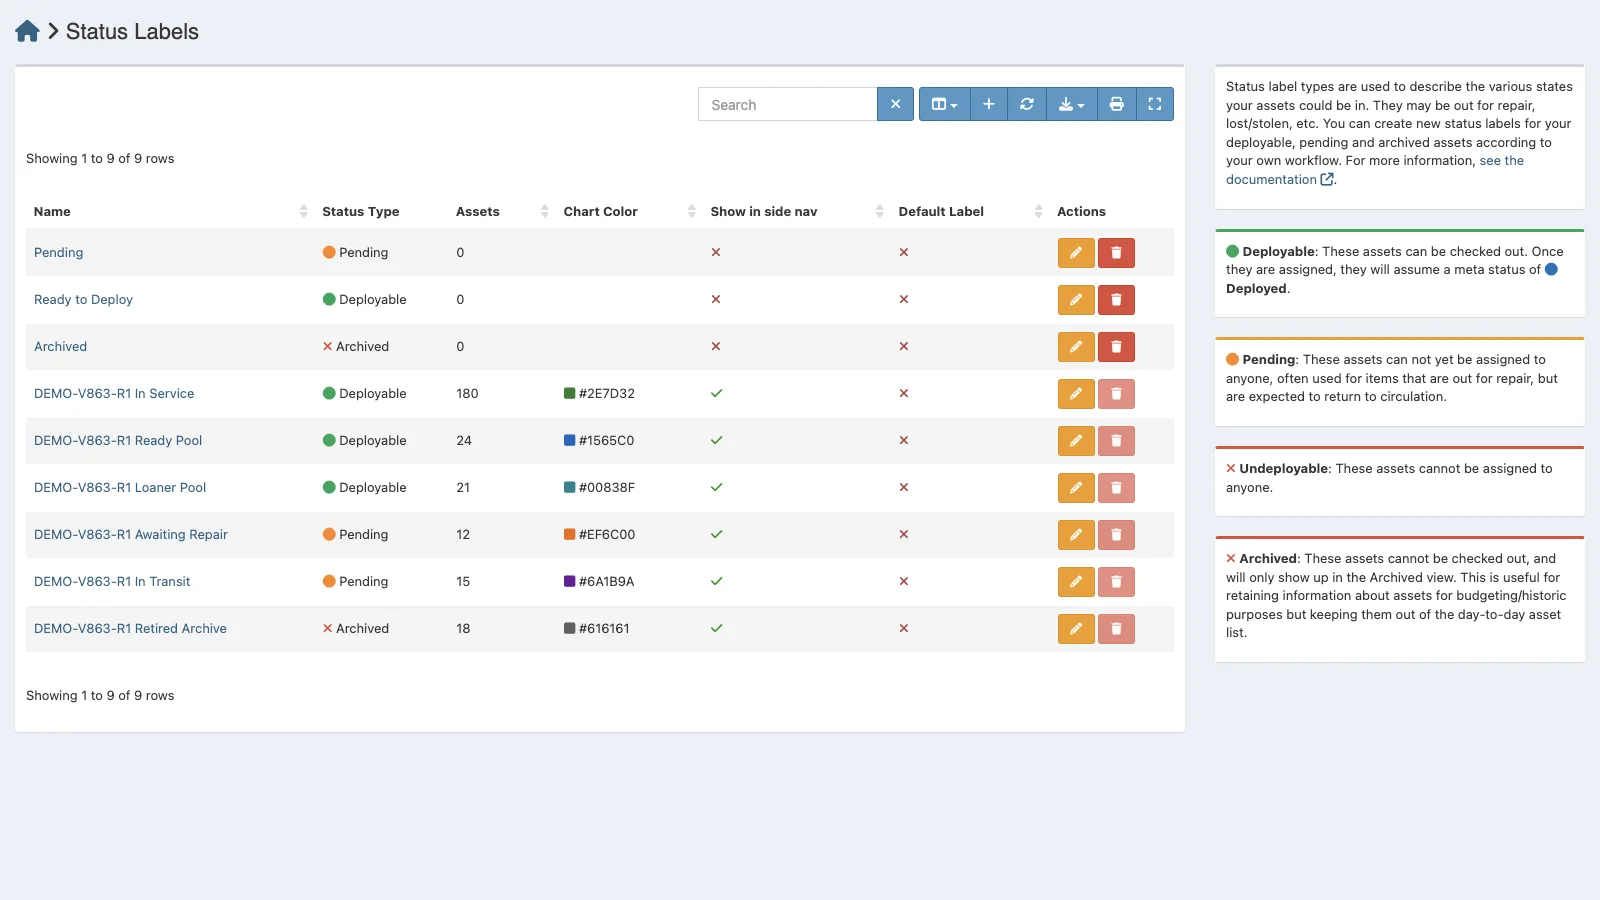Go to the home dashboard icon
The image size is (1600, 900).
click(27, 31)
